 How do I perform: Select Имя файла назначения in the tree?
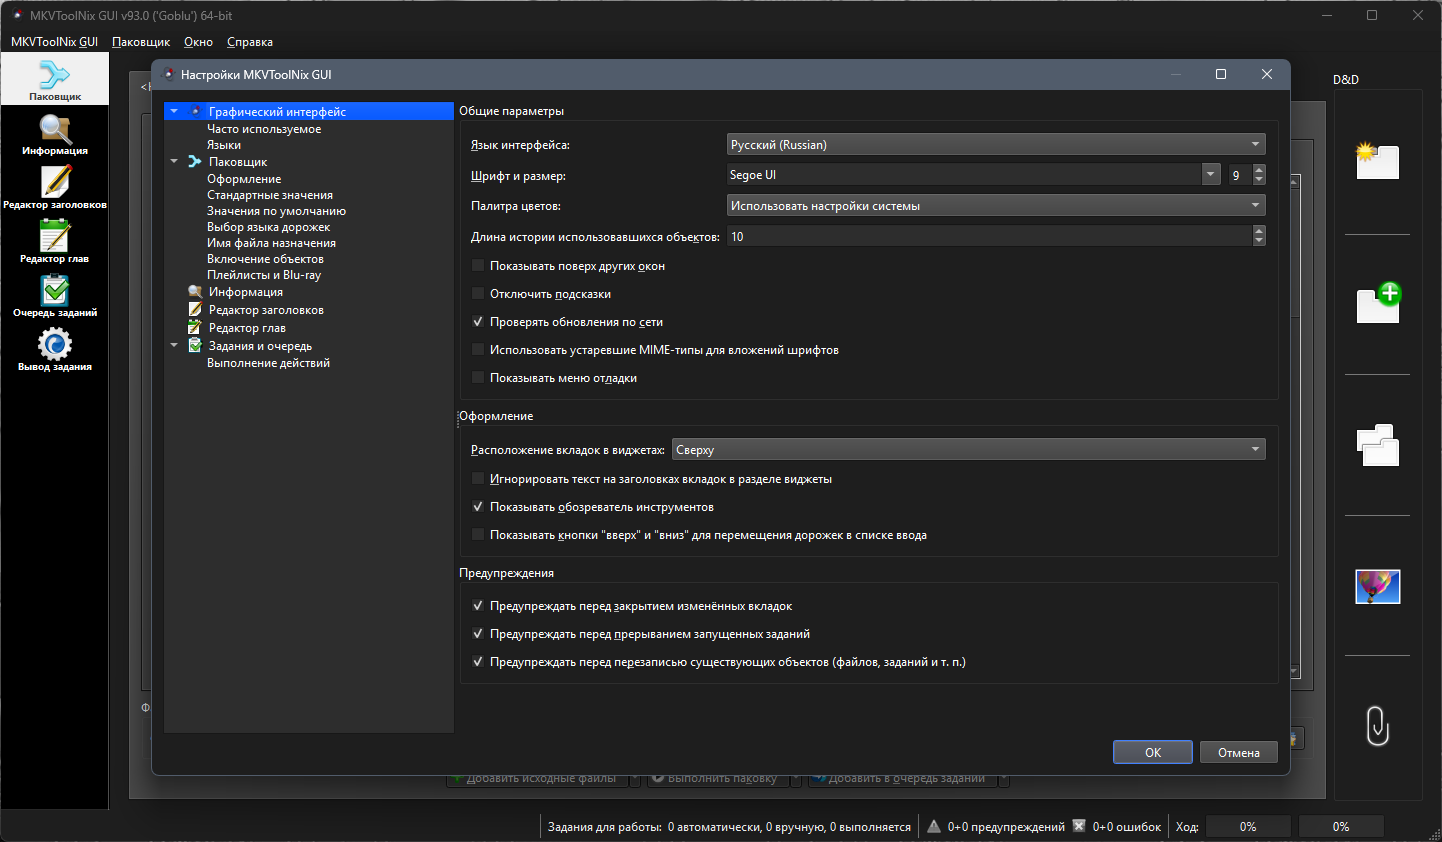click(x=271, y=243)
